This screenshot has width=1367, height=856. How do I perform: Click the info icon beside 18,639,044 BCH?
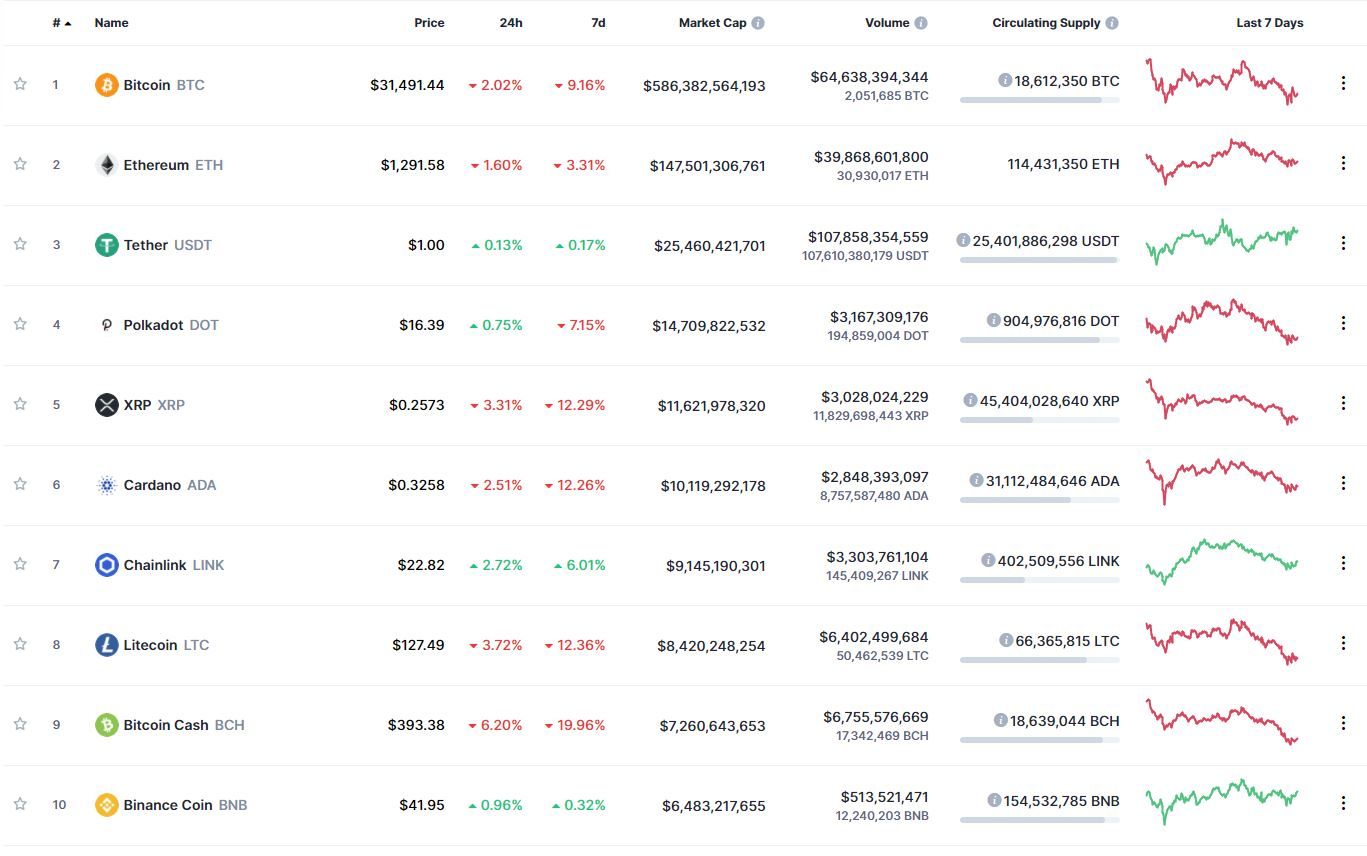pyautogui.click(x=1000, y=721)
